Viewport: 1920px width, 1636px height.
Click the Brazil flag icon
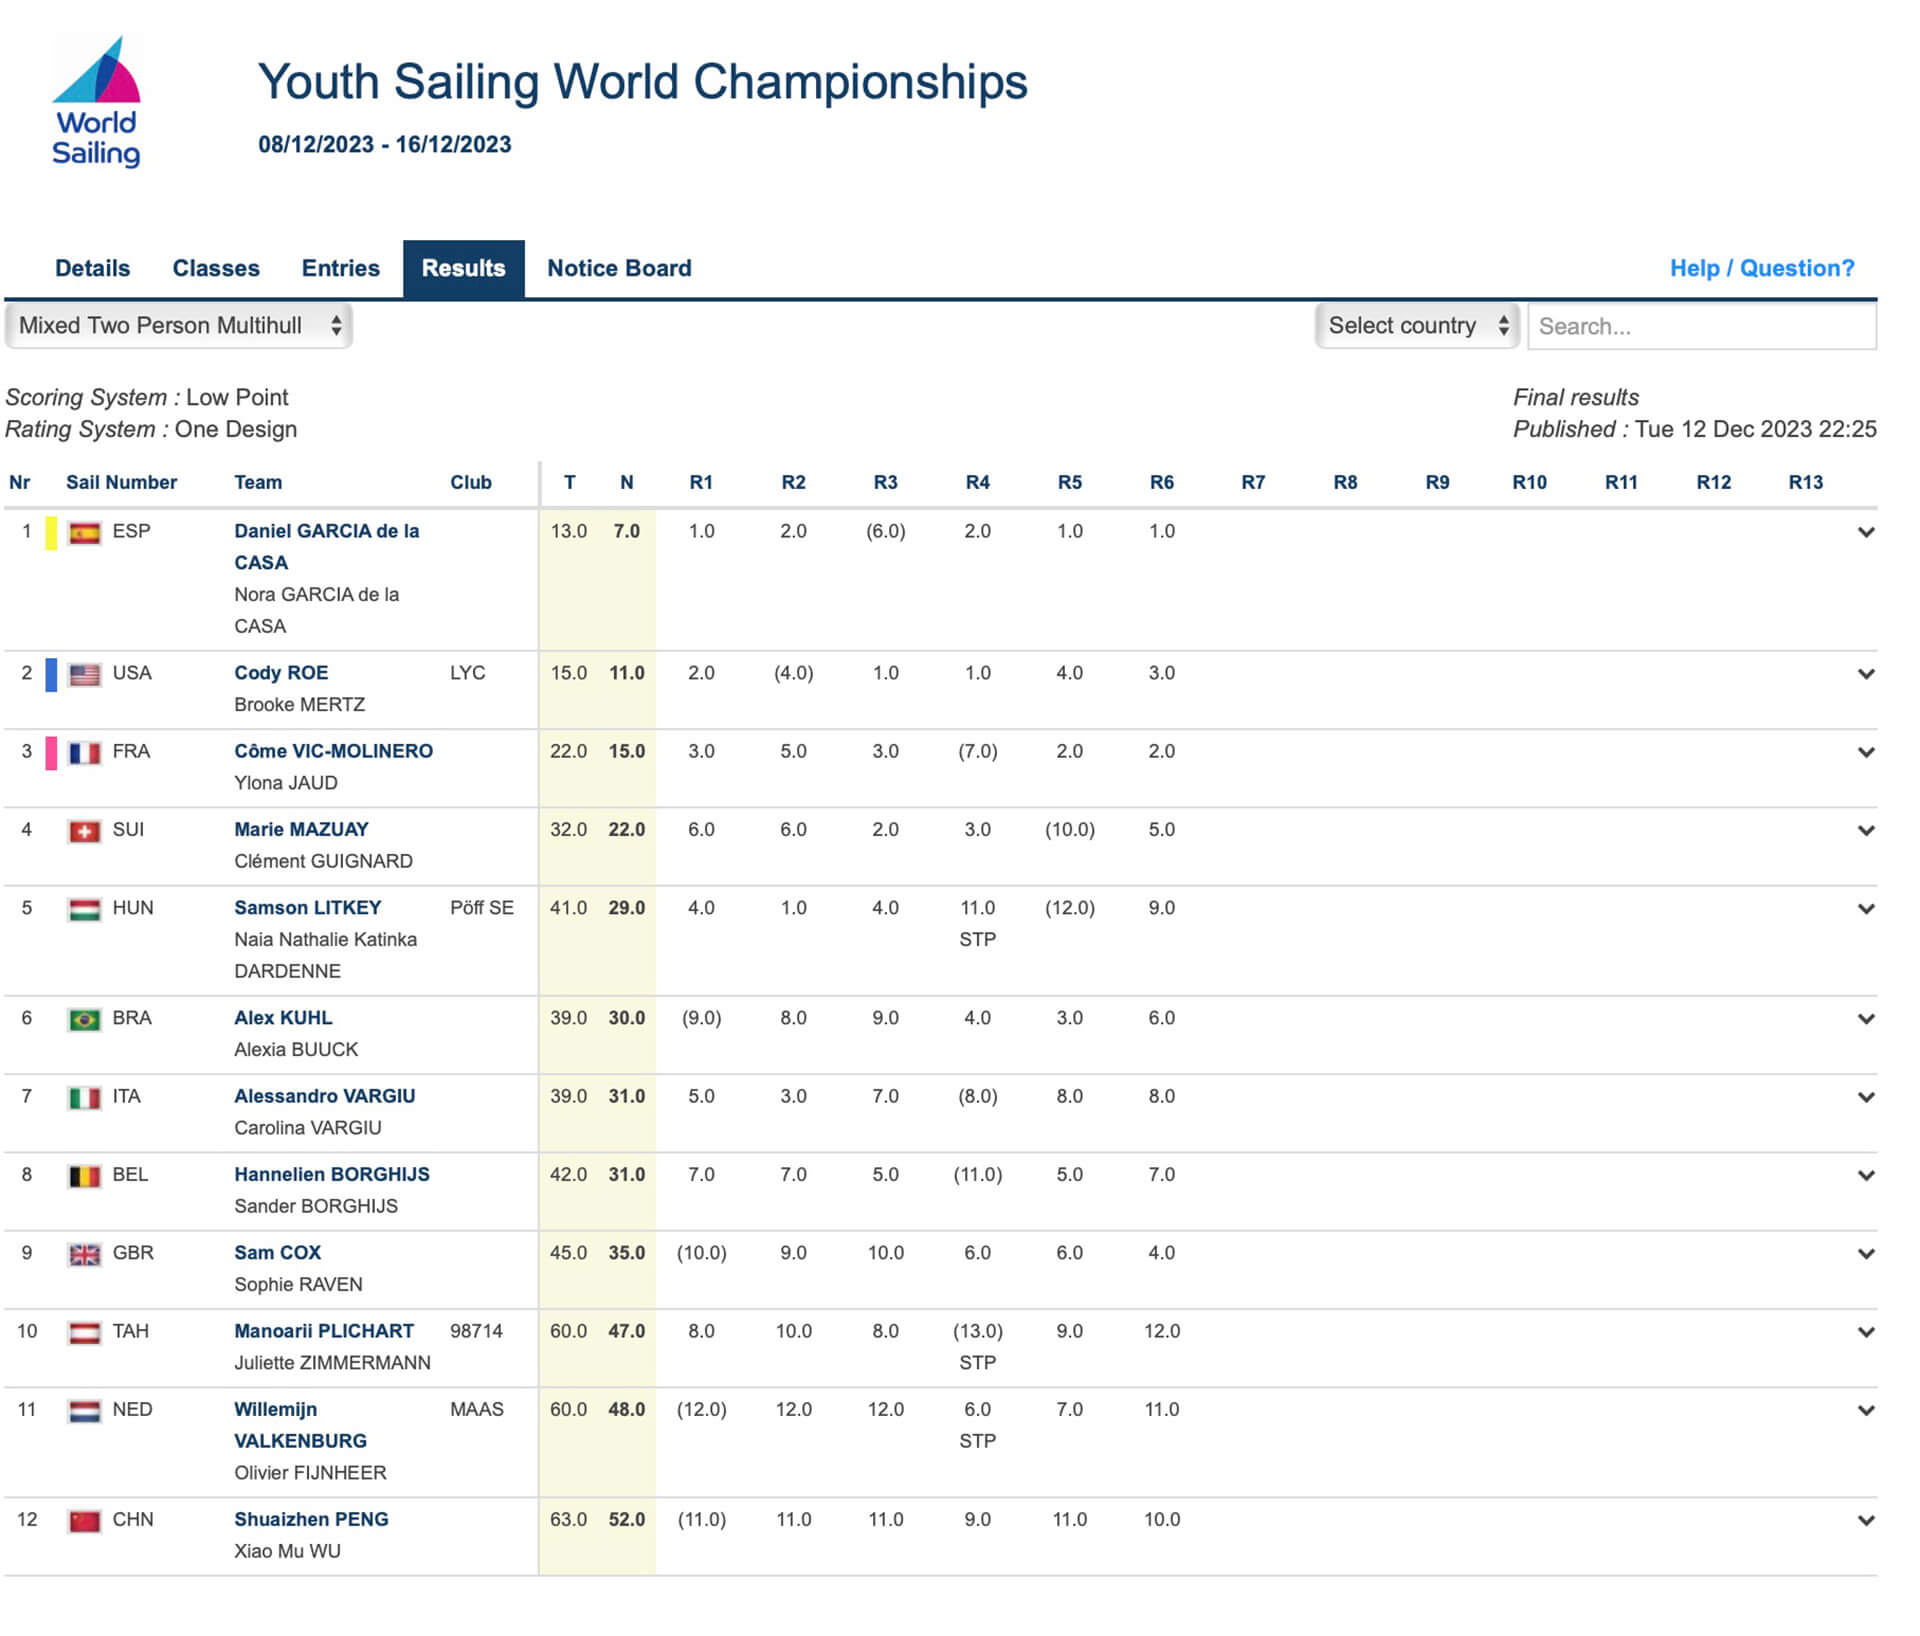point(84,1020)
